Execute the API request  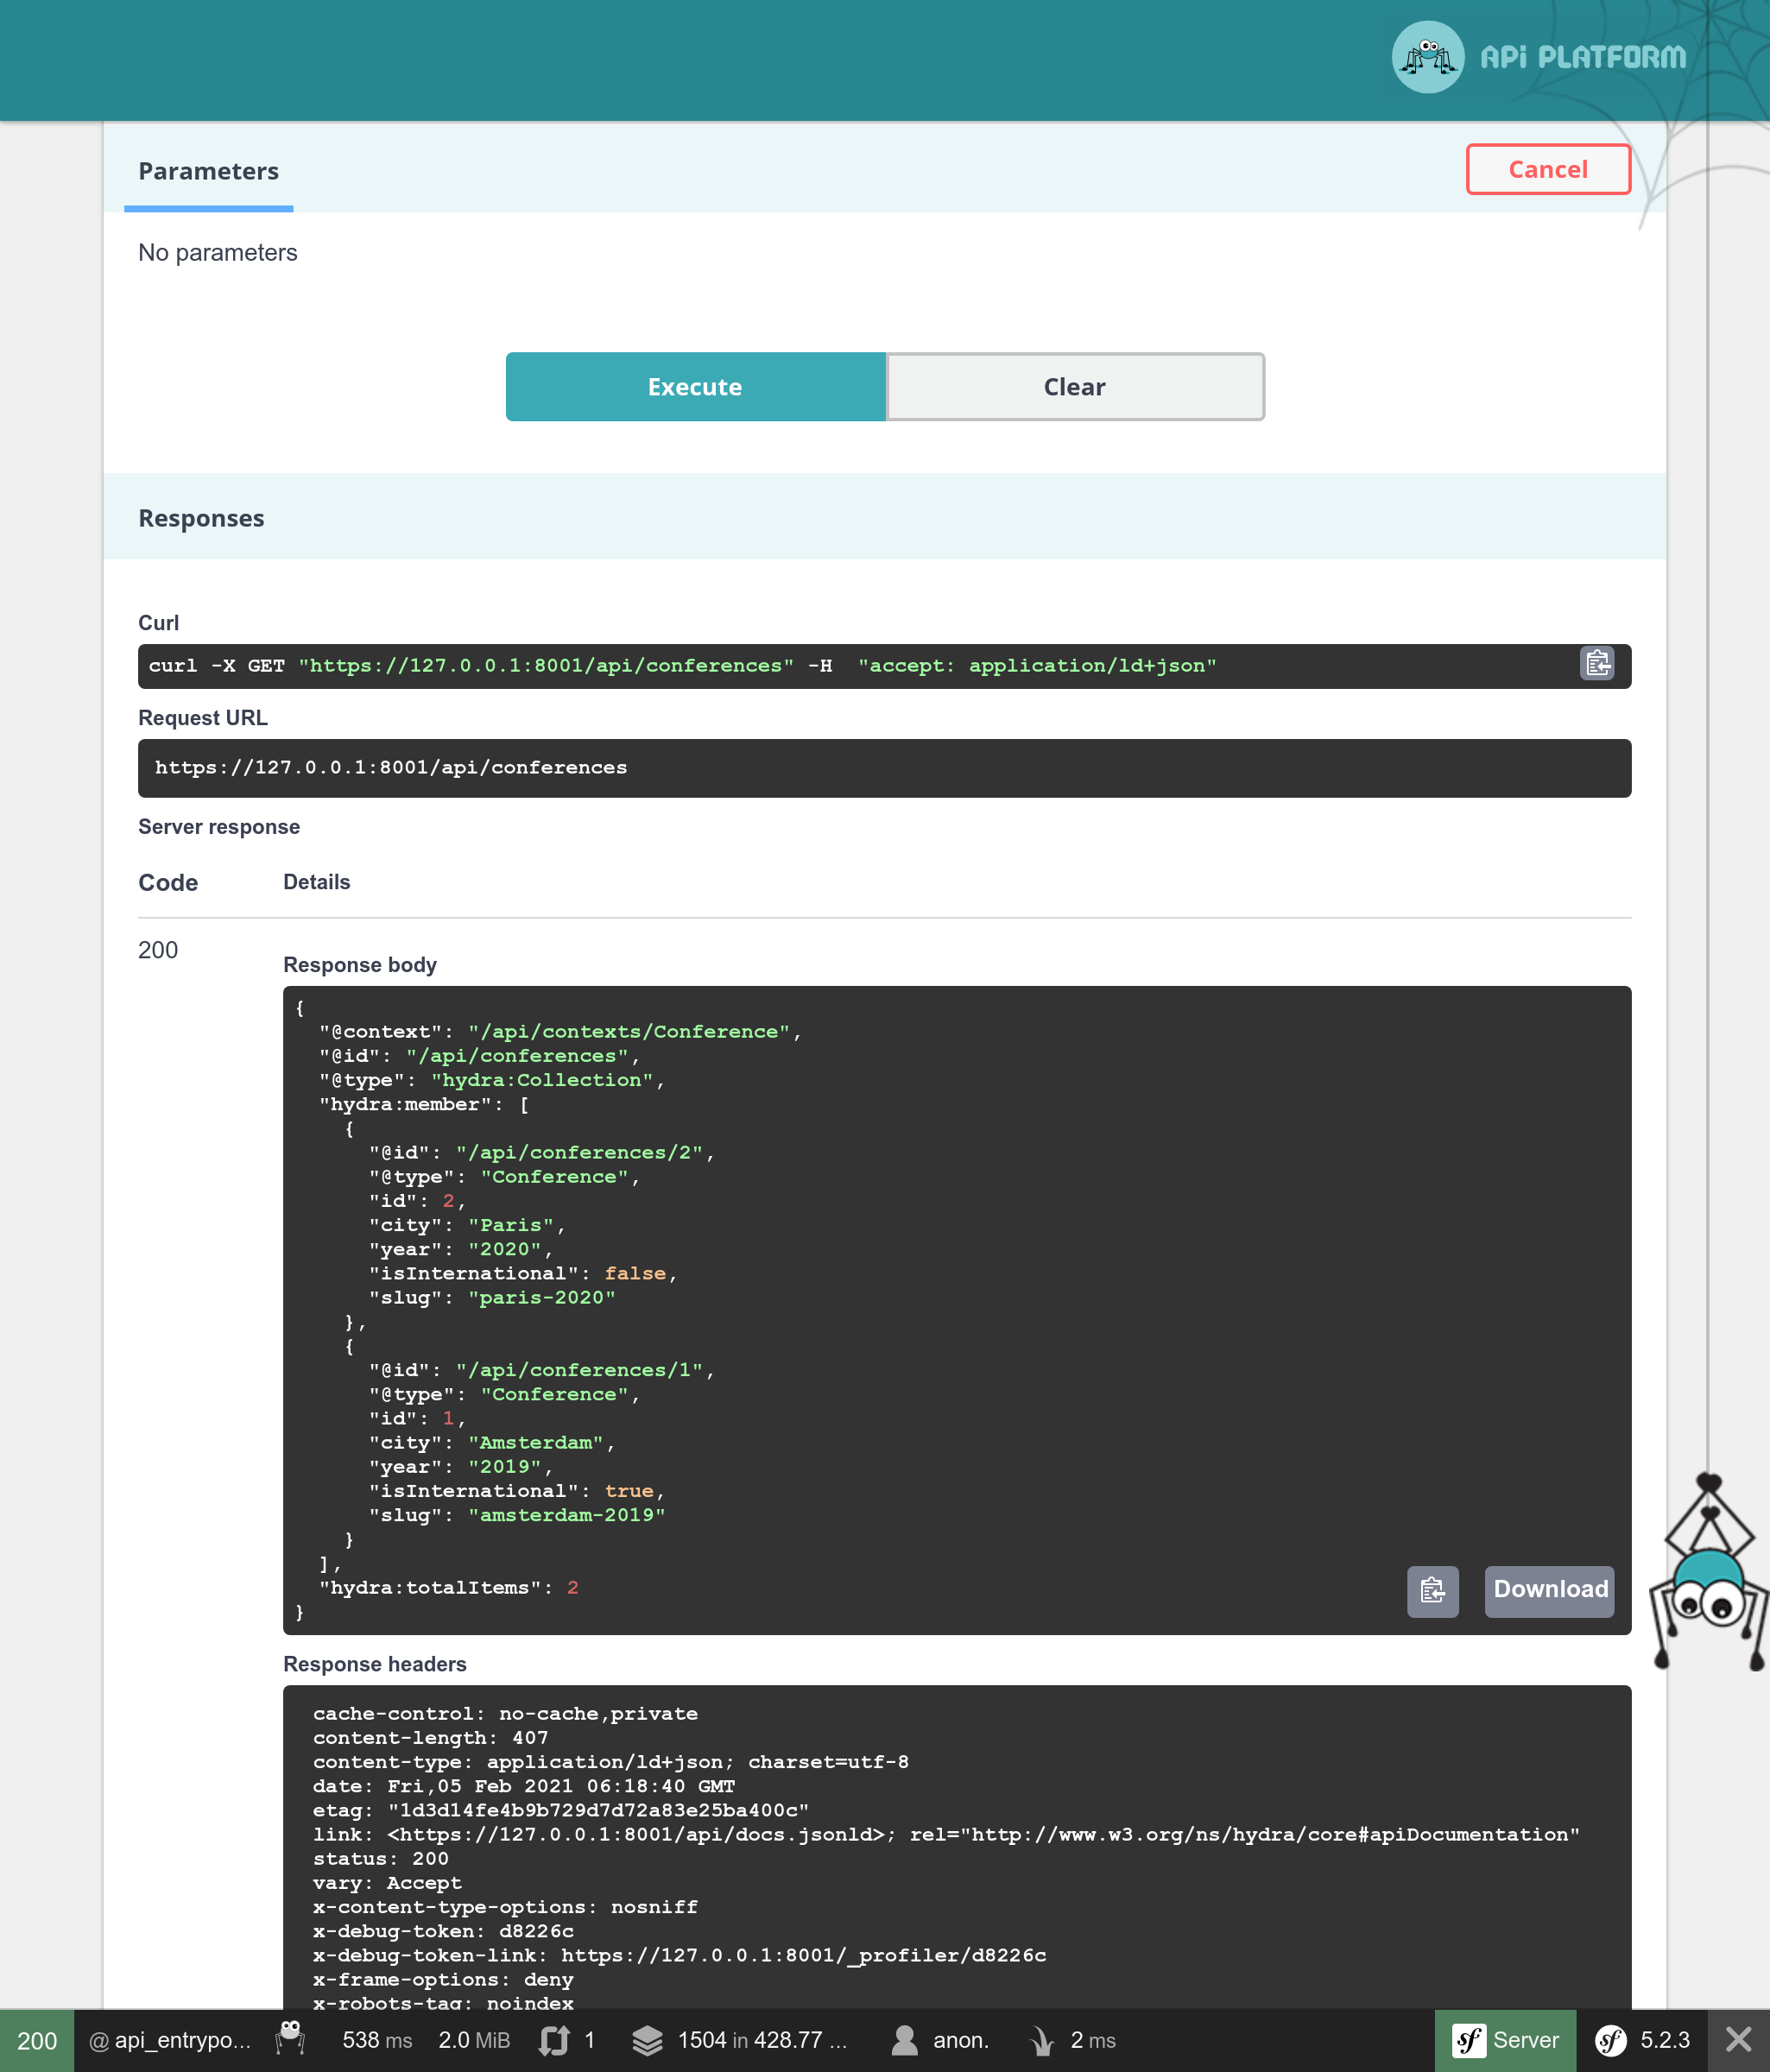click(695, 387)
